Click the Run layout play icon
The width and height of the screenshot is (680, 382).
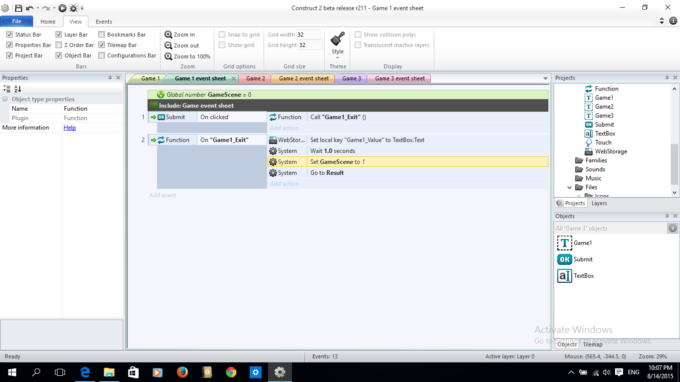[62, 8]
